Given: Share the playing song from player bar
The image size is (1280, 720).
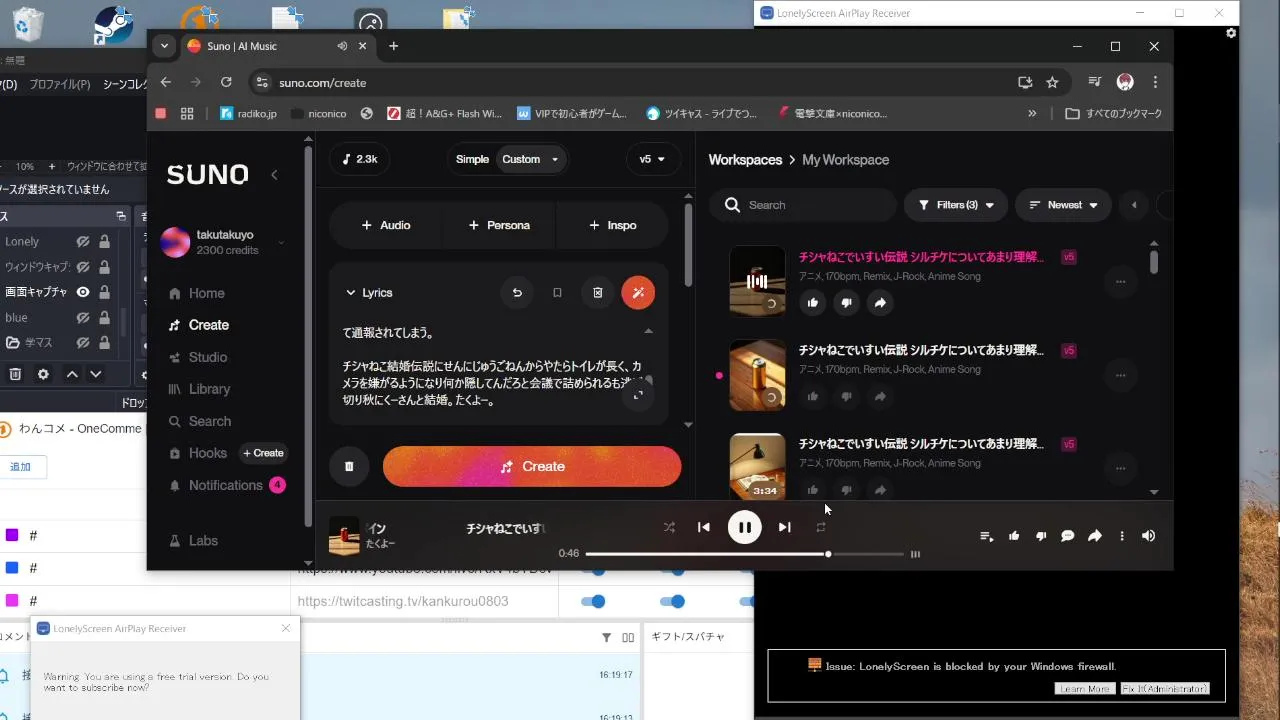Looking at the screenshot, I should [x=1095, y=536].
